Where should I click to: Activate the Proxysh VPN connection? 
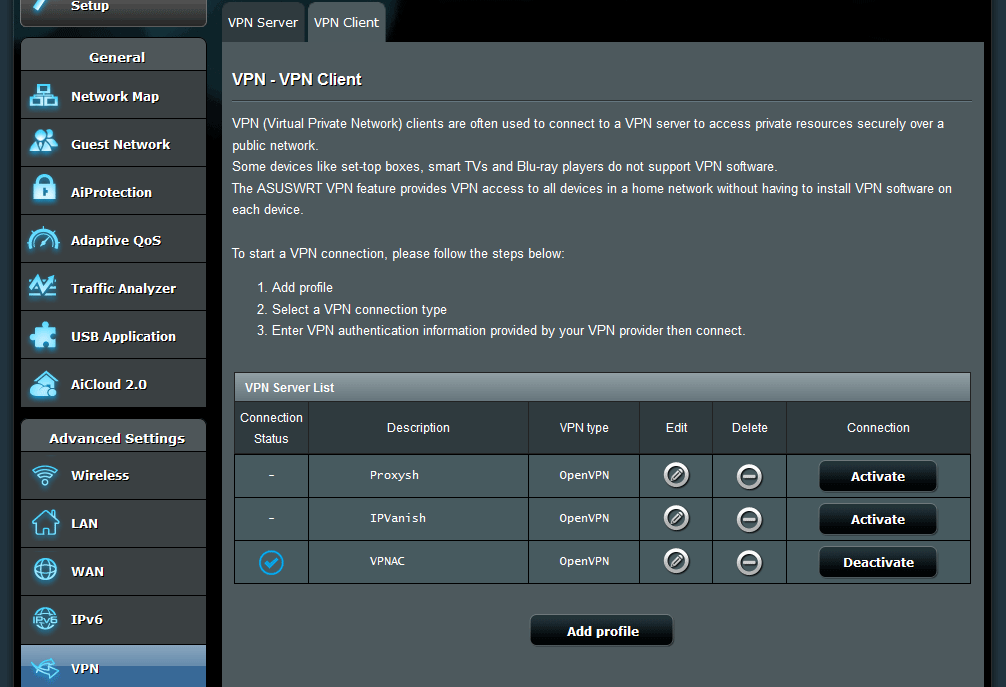click(x=878, y=476)
